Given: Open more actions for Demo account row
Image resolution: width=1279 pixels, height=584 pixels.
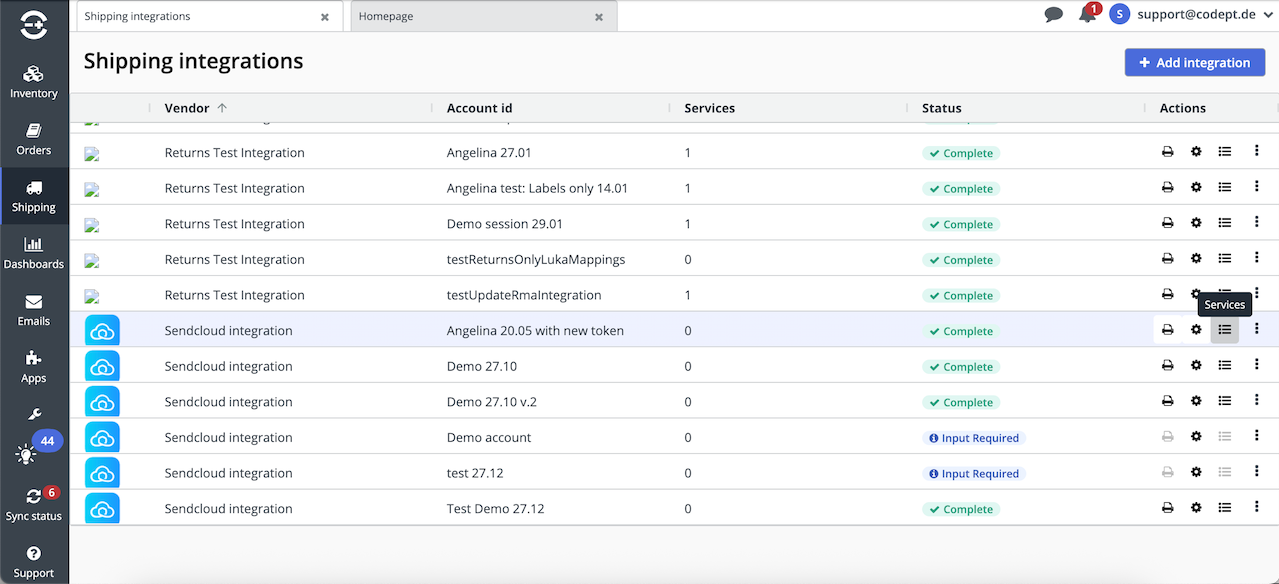Looking at the screenshot, I should pyautogui.click(x=1257, y=436).
